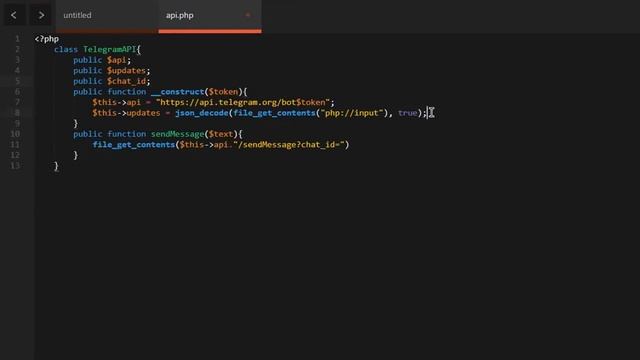Image resolution: width=640 pixels, height=360 pixels.
Task: Click the 'sendMessage' function name
Action: 177,134
